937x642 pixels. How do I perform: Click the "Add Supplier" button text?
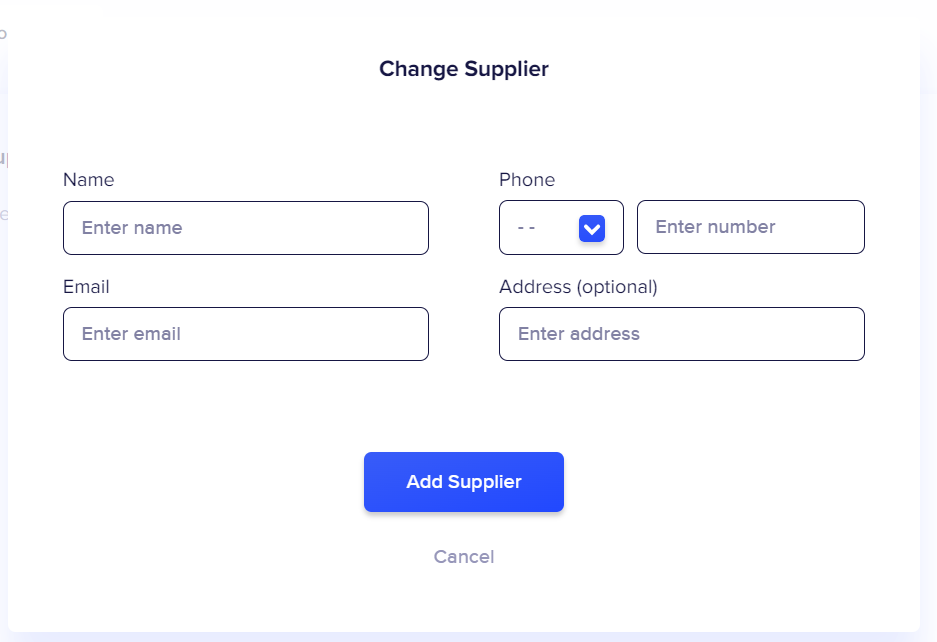(x=464, y=482)
